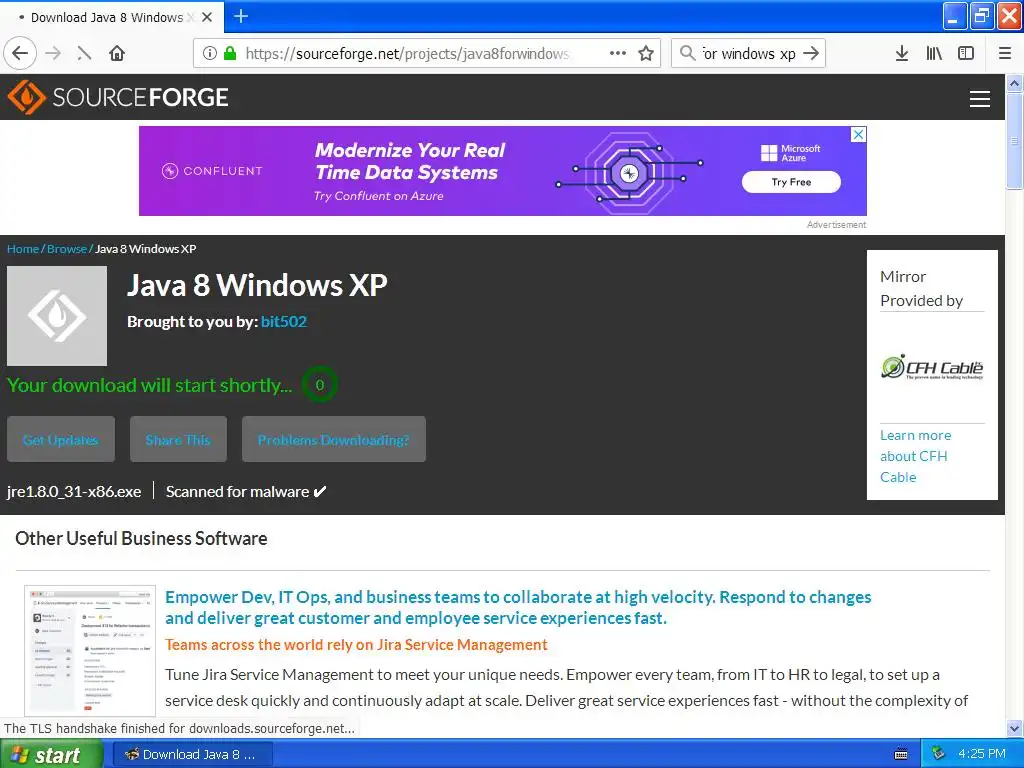Screen dimensions: 1024x768
Task: Click the Share This button
Action: point(178,440)
